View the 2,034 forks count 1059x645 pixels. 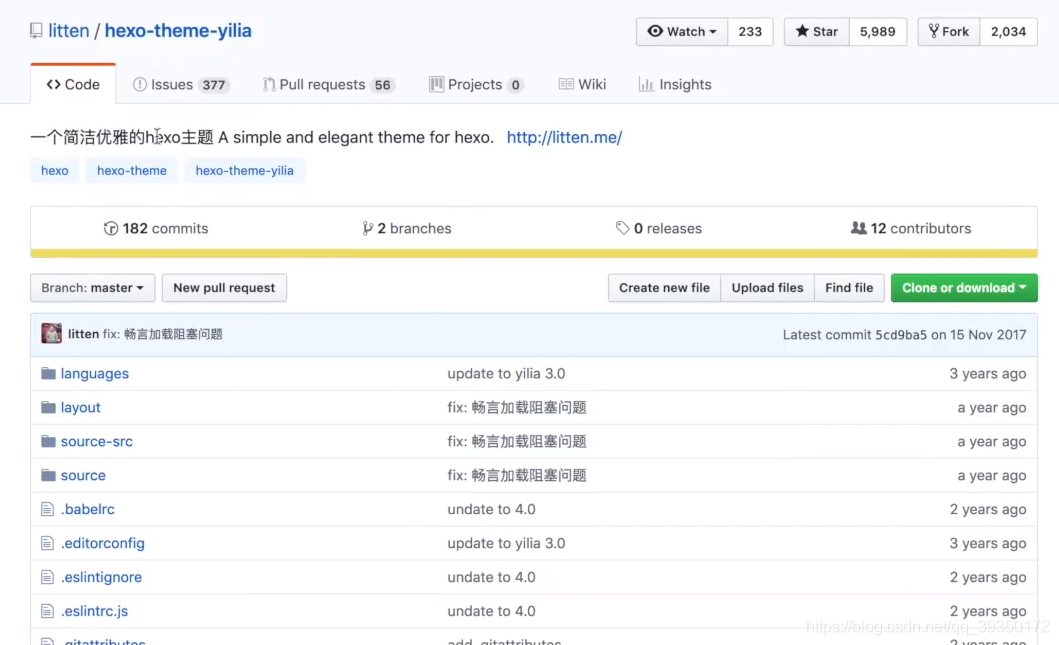tap(1008, 32)
